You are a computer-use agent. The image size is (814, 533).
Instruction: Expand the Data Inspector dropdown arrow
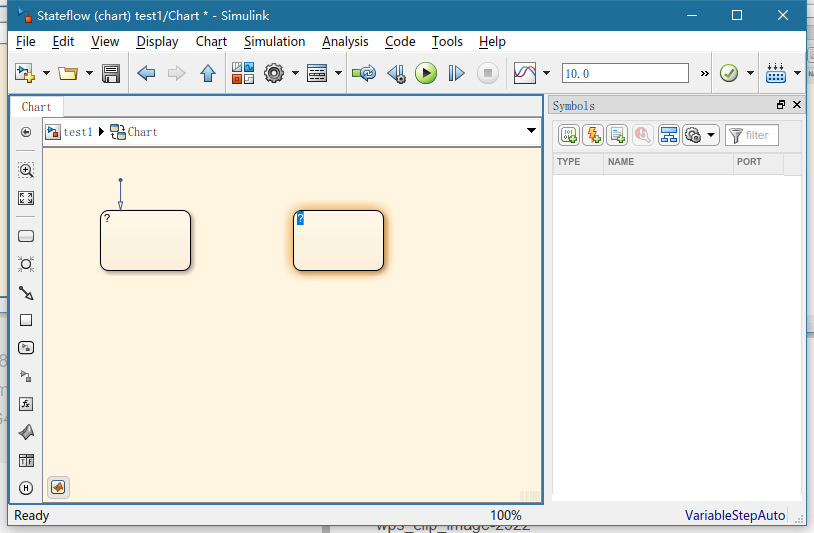(x=547, y=73)
